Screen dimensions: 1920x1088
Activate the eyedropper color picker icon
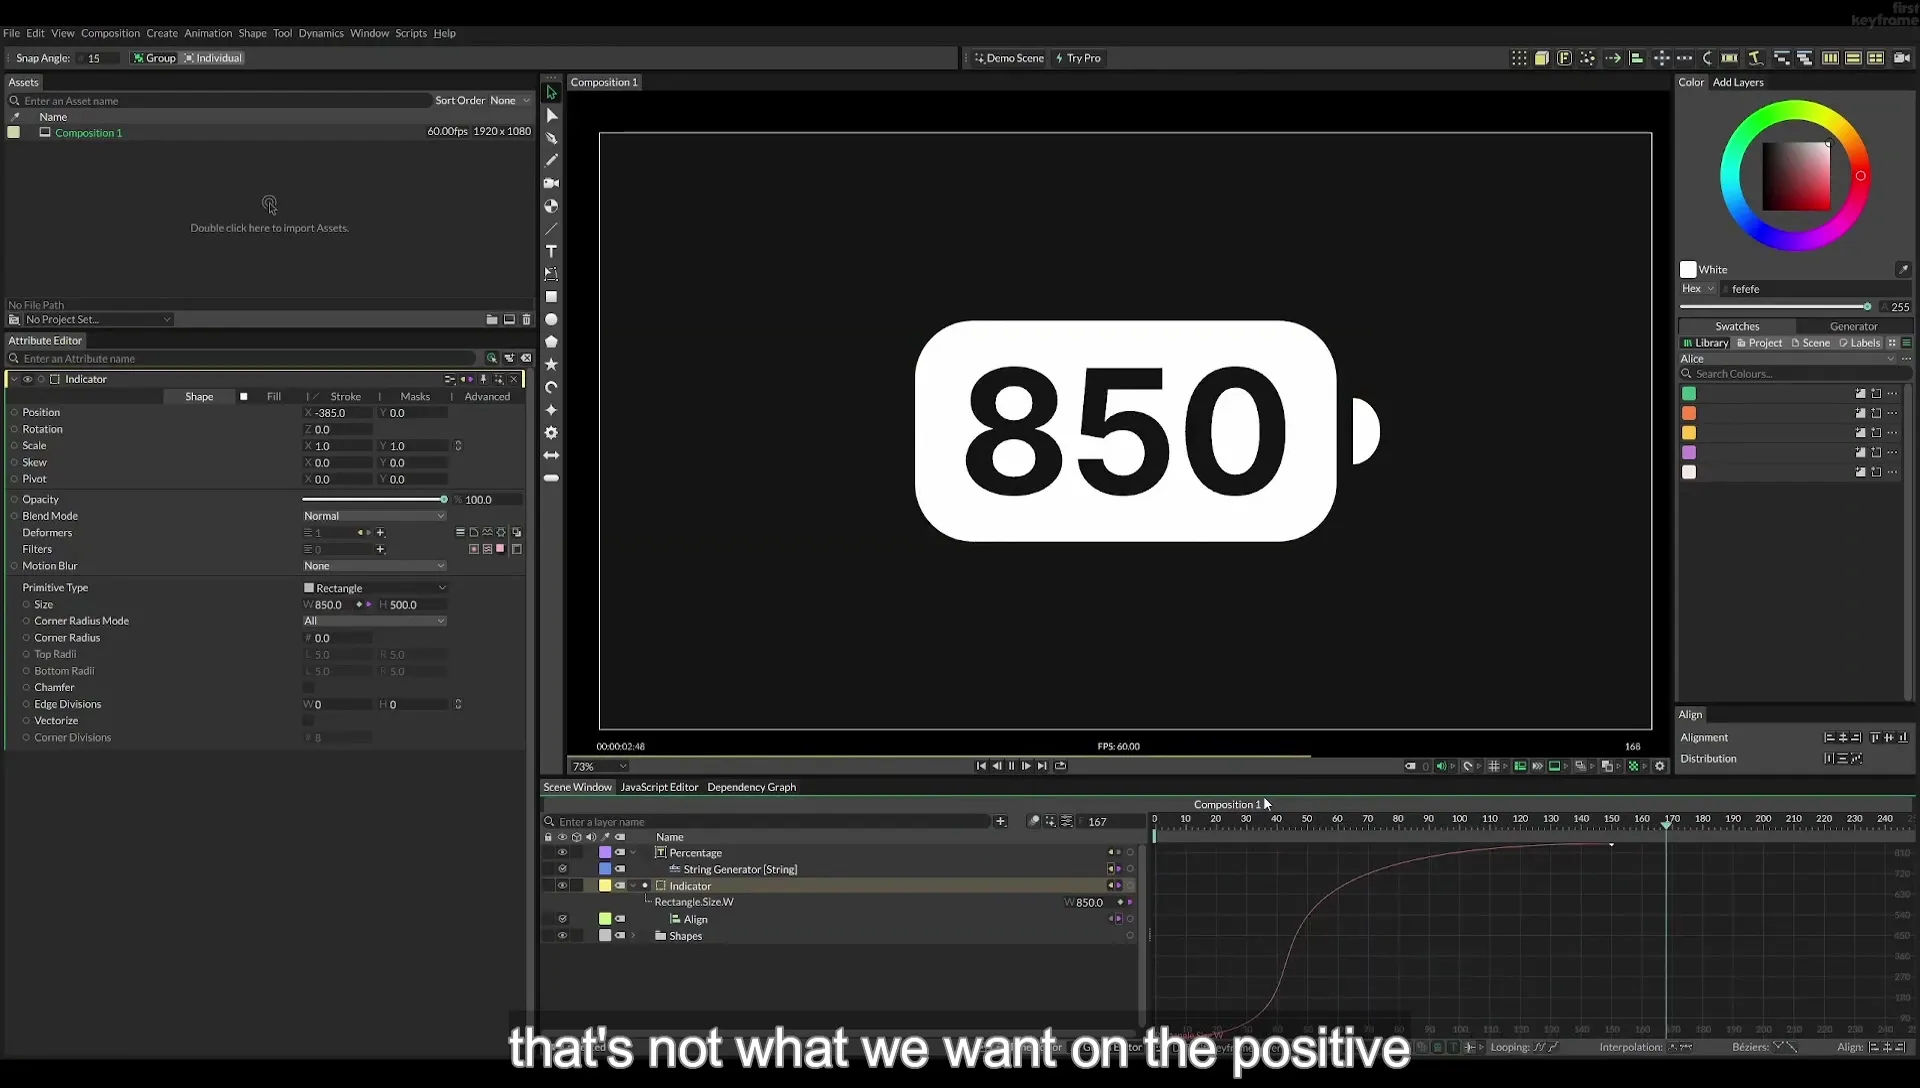coord(1903,269)
